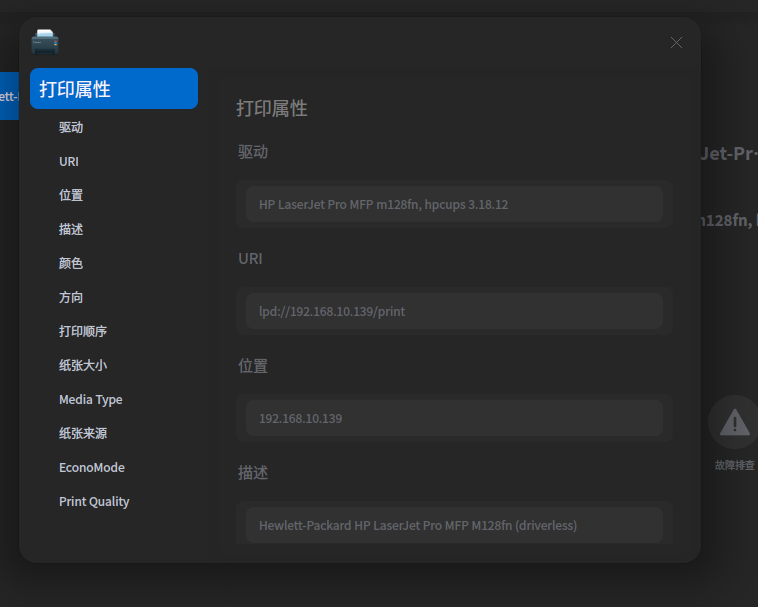Click the location field 192.168.10.139
Viewport: 758px width, 607px height.
point(454,418)
